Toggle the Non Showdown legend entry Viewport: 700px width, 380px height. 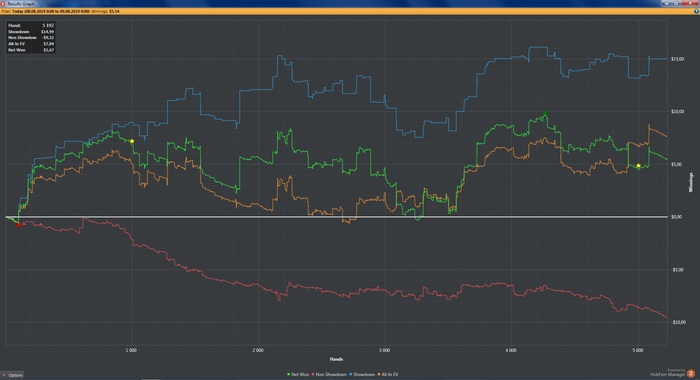[x=329, y=375]
